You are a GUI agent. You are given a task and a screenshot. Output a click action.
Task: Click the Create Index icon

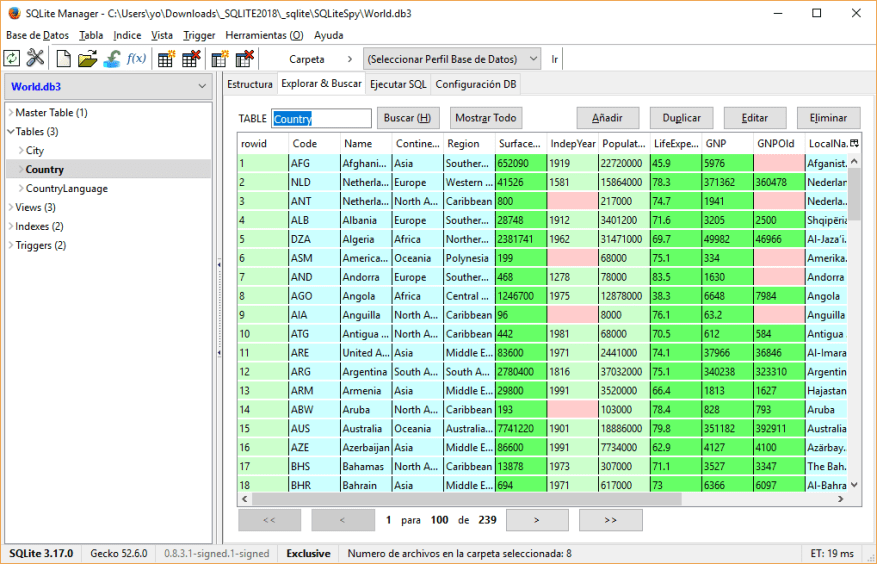220,59
